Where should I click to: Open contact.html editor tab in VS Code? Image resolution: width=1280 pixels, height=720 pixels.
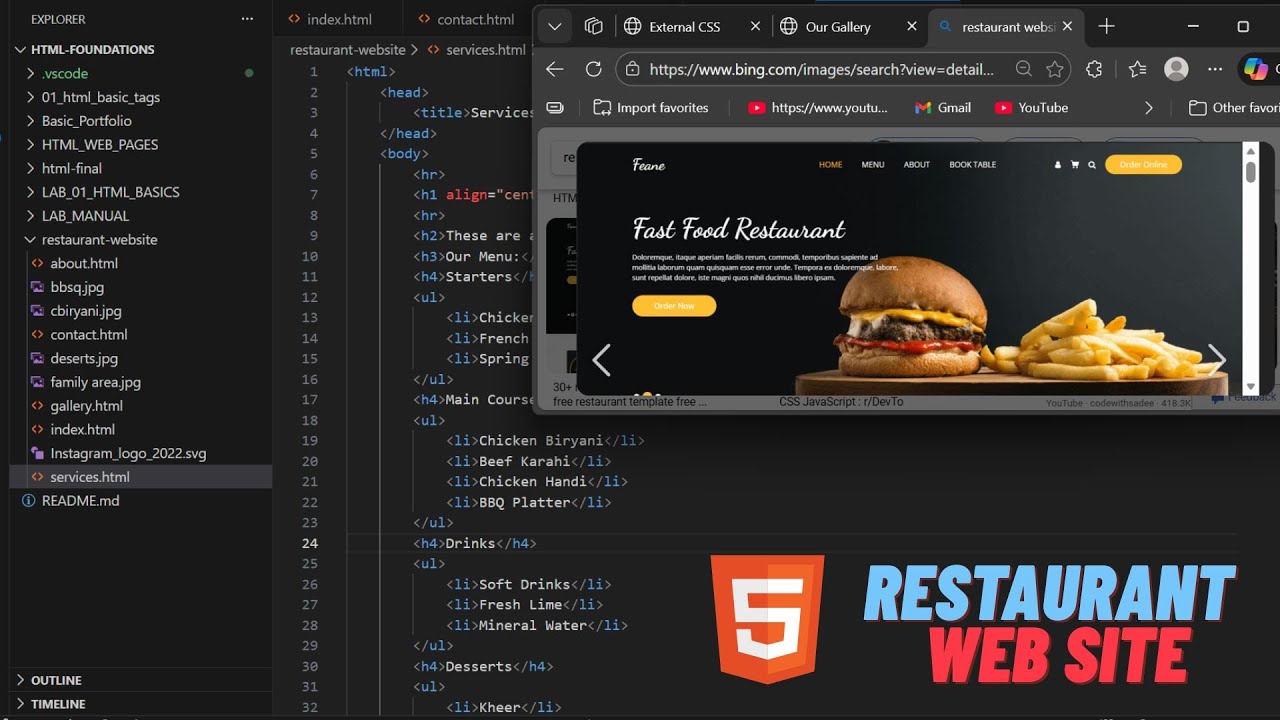point(475,19)
